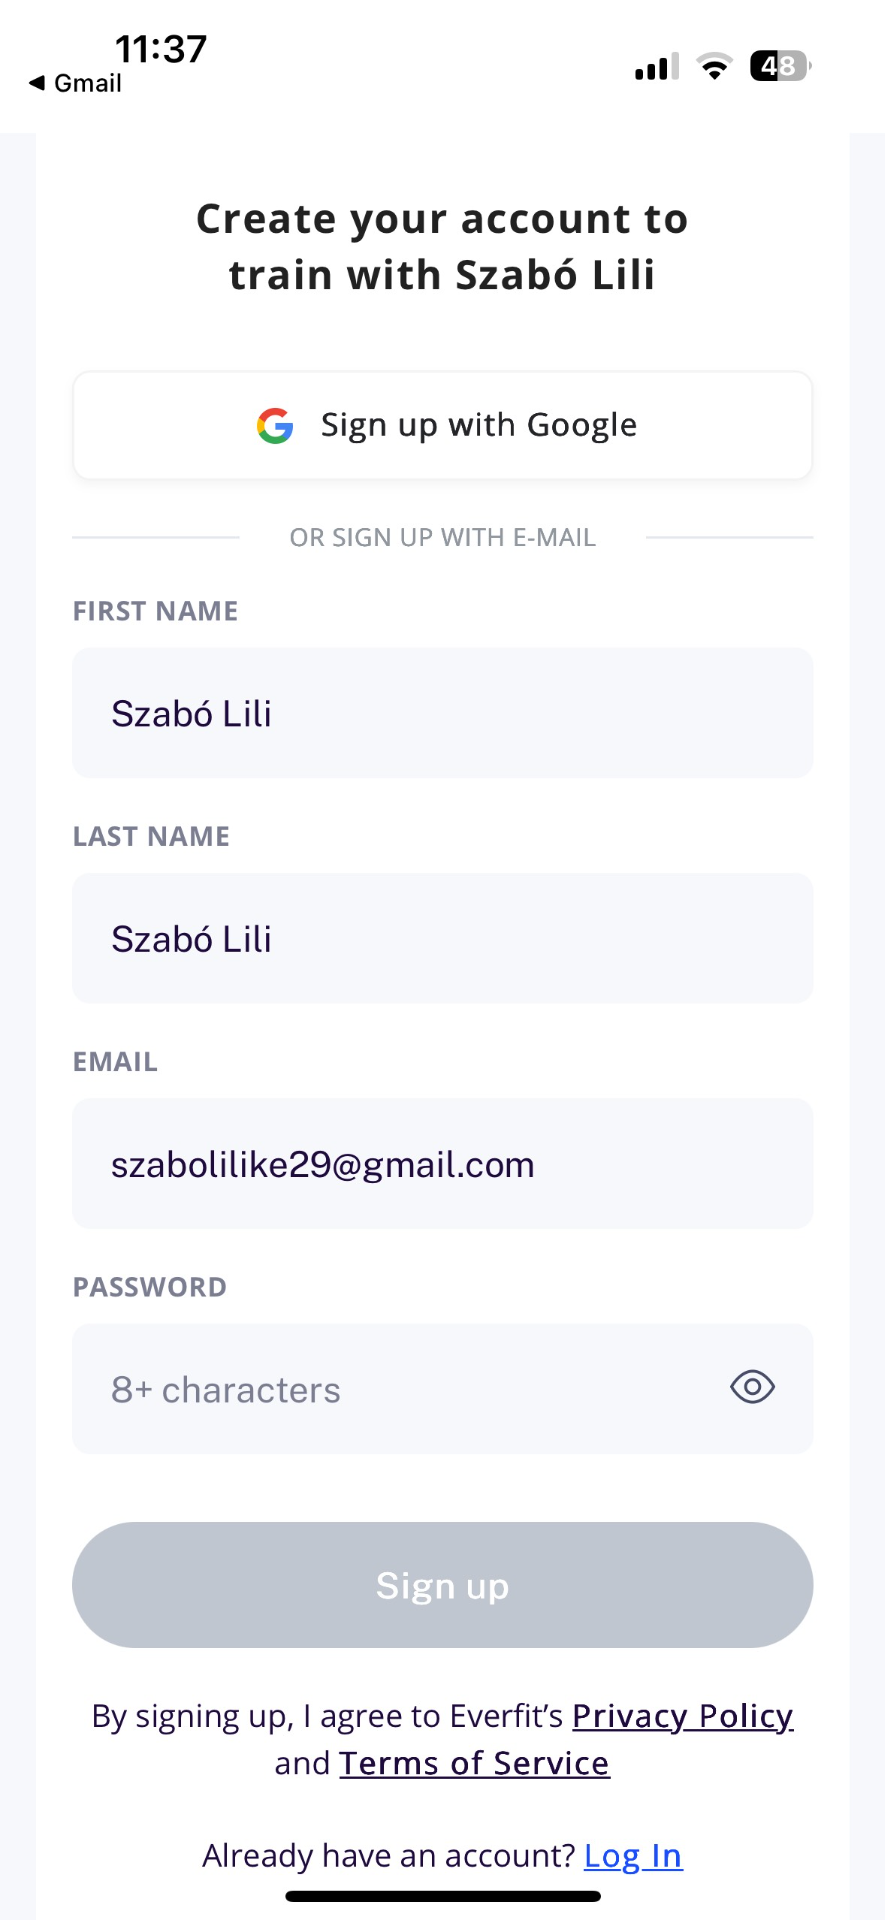This screenshot has height=1920, width=885.
Task: Tap the battery level indicator
Action: 780,67
